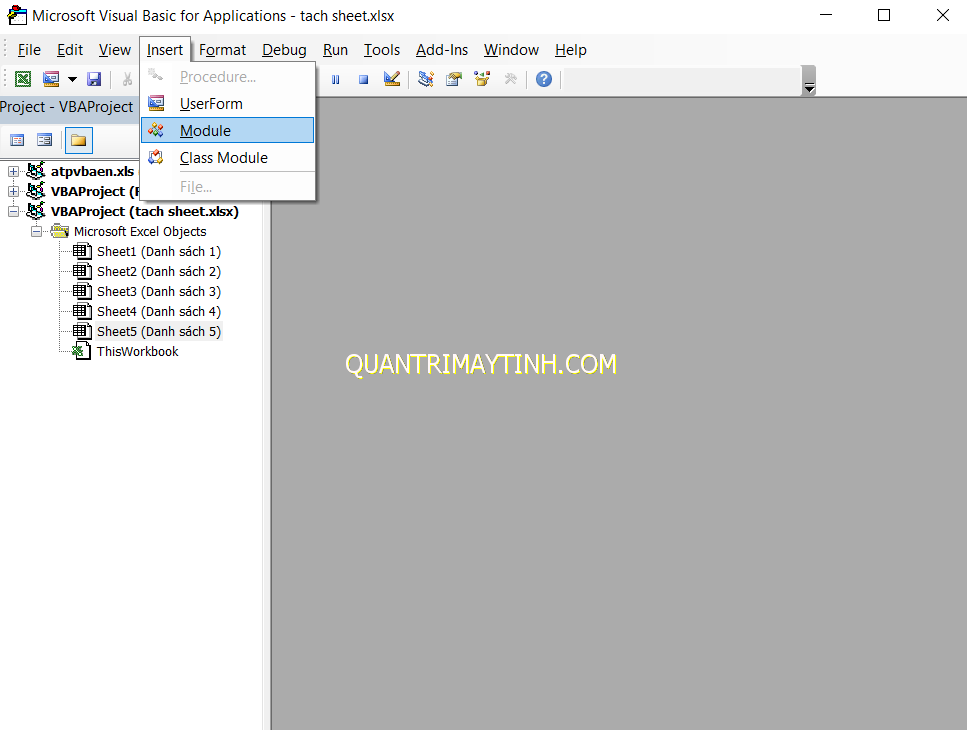Click the ThisWorkbook icon
Viewport: 967px width, 730px height.
82,351
